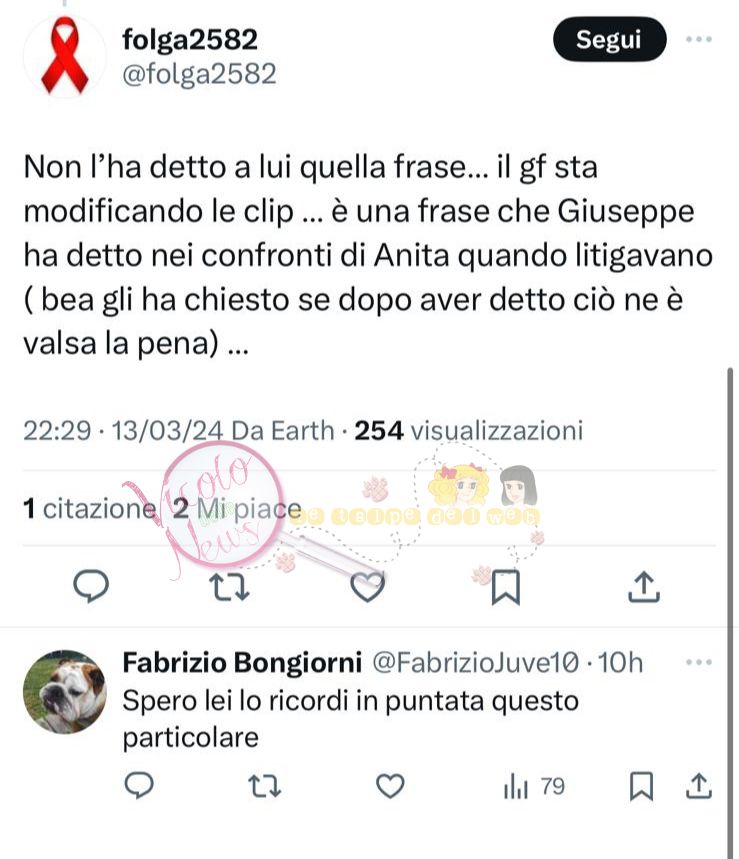Like Fabrizio Bongiorni's reply

click(390, 786)
